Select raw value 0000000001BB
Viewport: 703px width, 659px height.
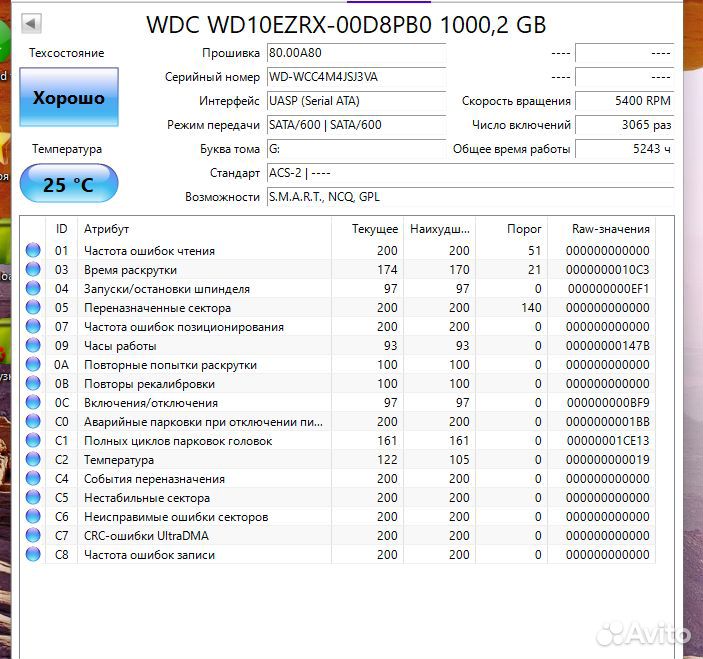pyautogui.click(x=608, y=422)
